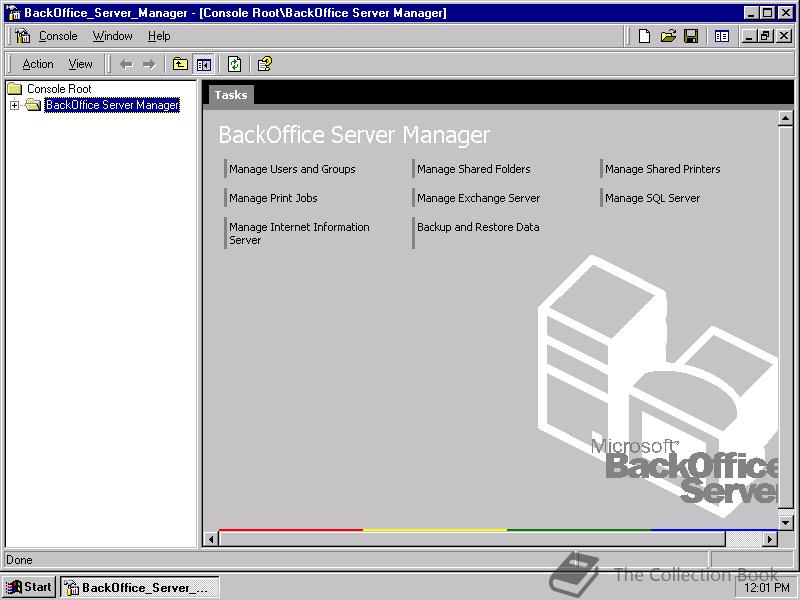Open the Console menu
This screenshot has height=600, width=800.
tap(58, 36)
